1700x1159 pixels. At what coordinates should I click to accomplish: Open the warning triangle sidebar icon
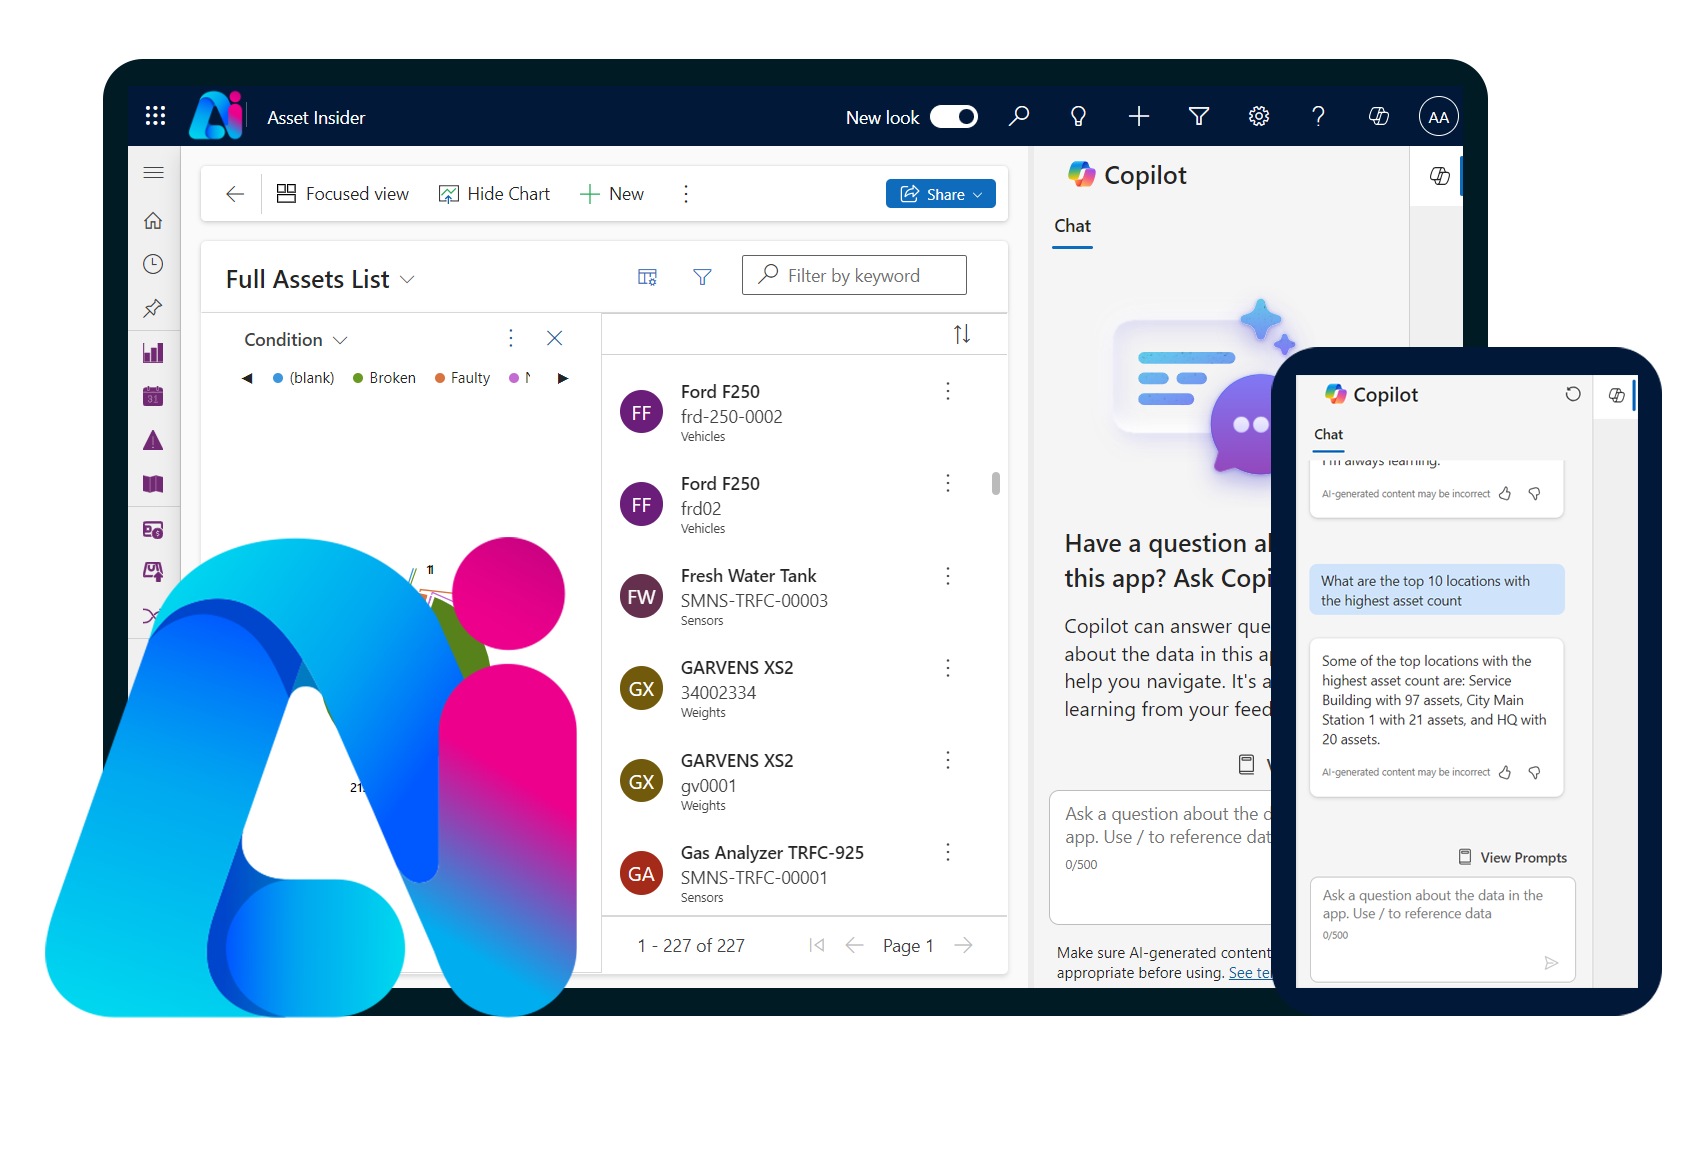tap(153, 440)
